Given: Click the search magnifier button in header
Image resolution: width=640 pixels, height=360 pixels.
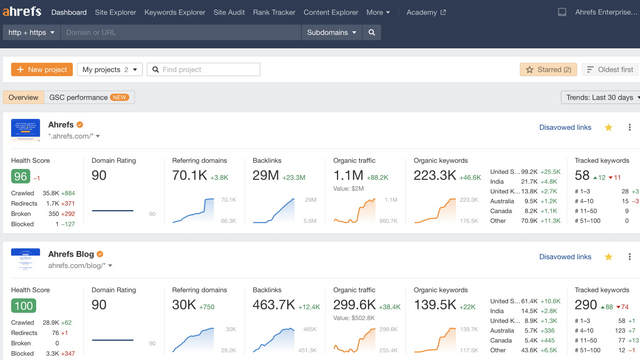Looking at the screenshot, I should click(371, 32).
